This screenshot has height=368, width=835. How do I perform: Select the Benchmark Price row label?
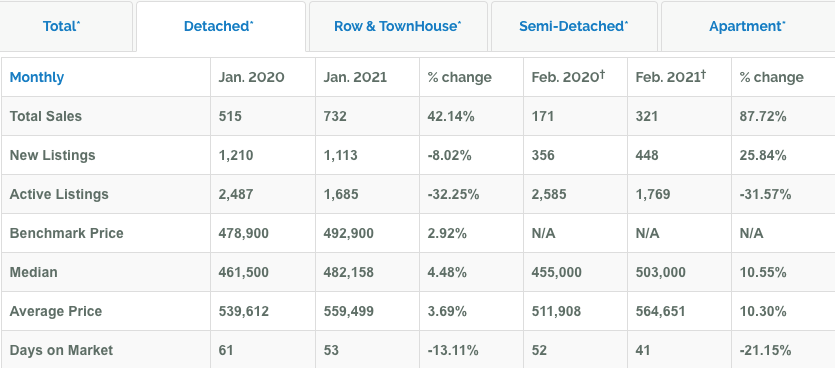point(67,233)
